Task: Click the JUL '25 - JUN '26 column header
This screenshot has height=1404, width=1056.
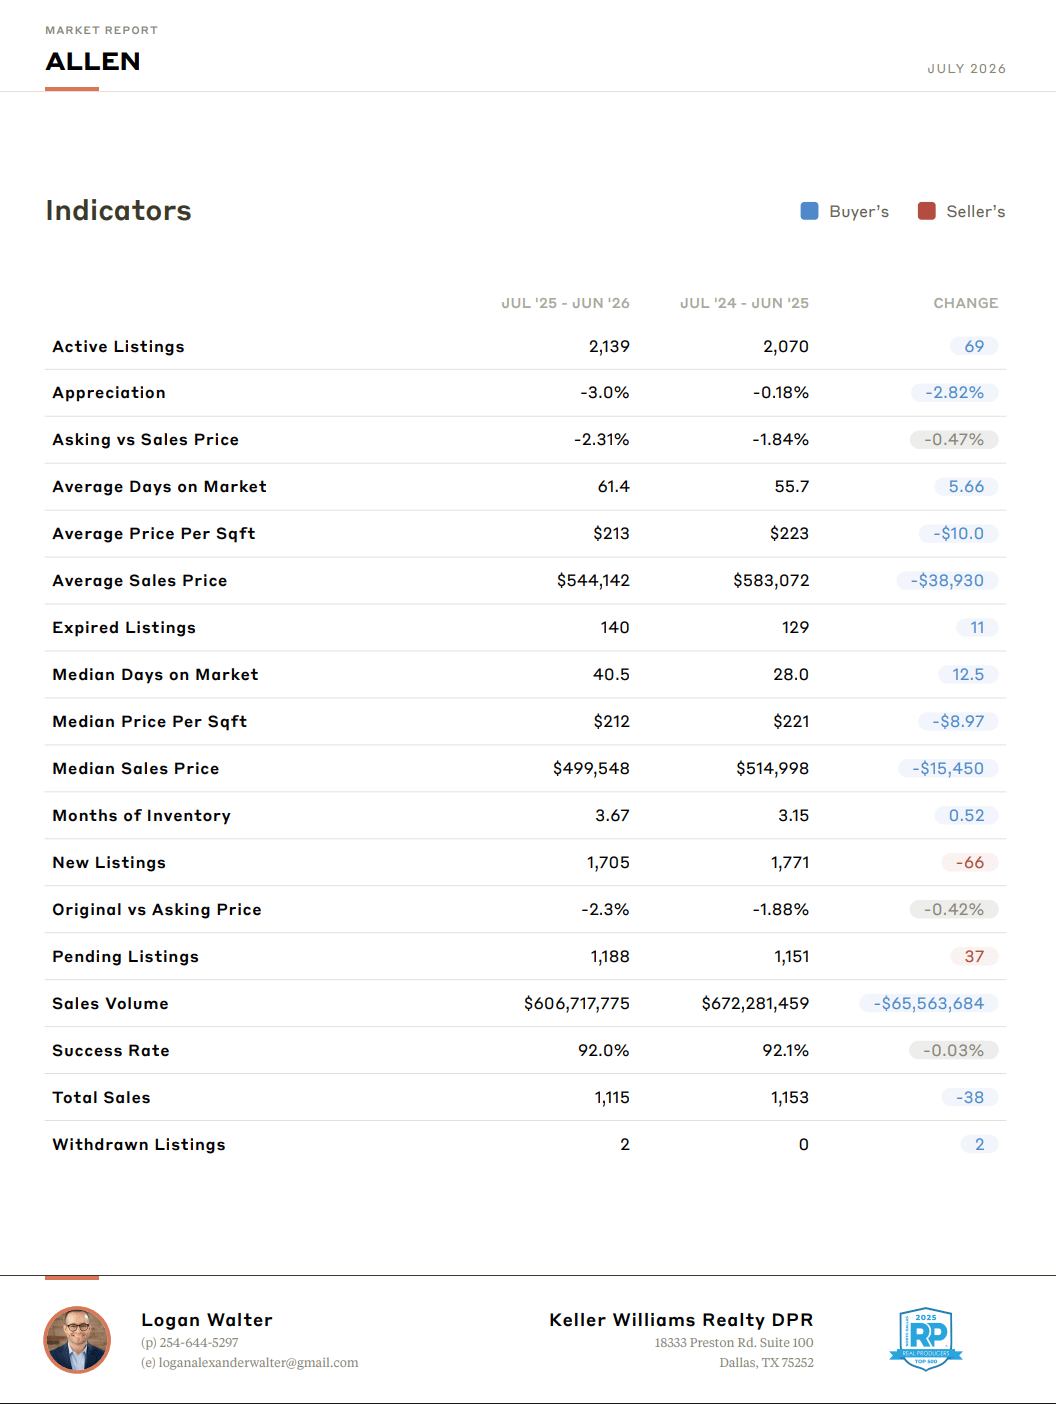Action: point(565,303)
